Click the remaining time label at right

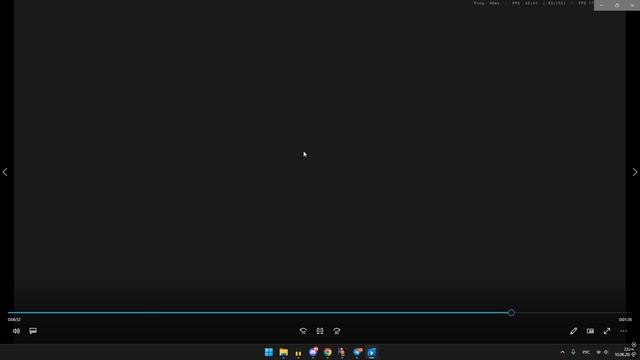point(625,320)
